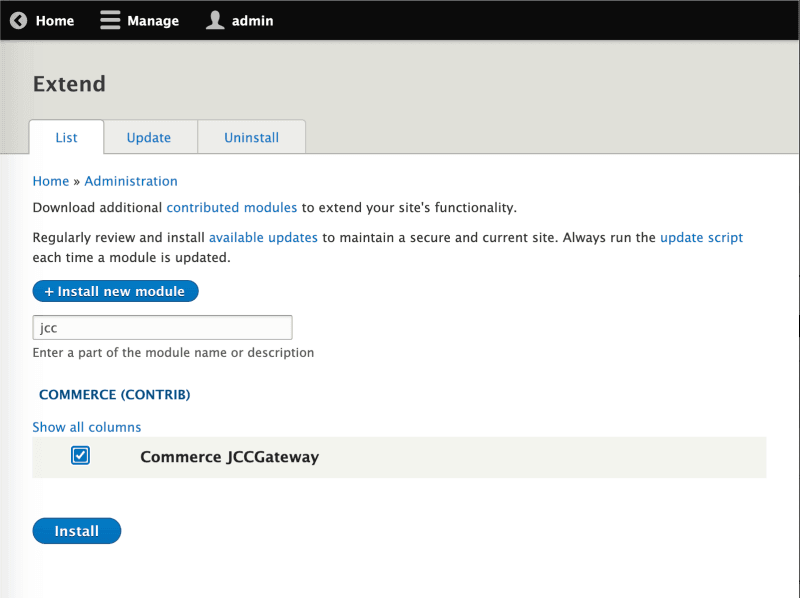800x598 pixels.
Task: Open the update script link
Action: point(701,238)
